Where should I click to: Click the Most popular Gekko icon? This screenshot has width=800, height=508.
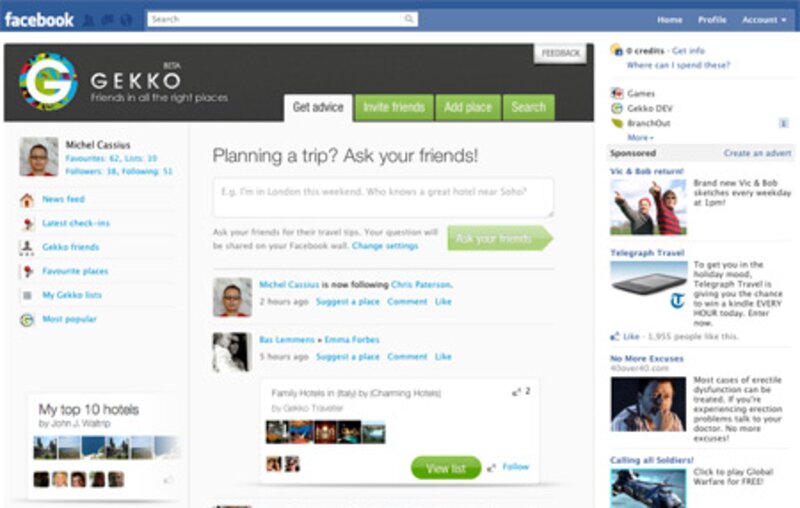click(27, 319)
